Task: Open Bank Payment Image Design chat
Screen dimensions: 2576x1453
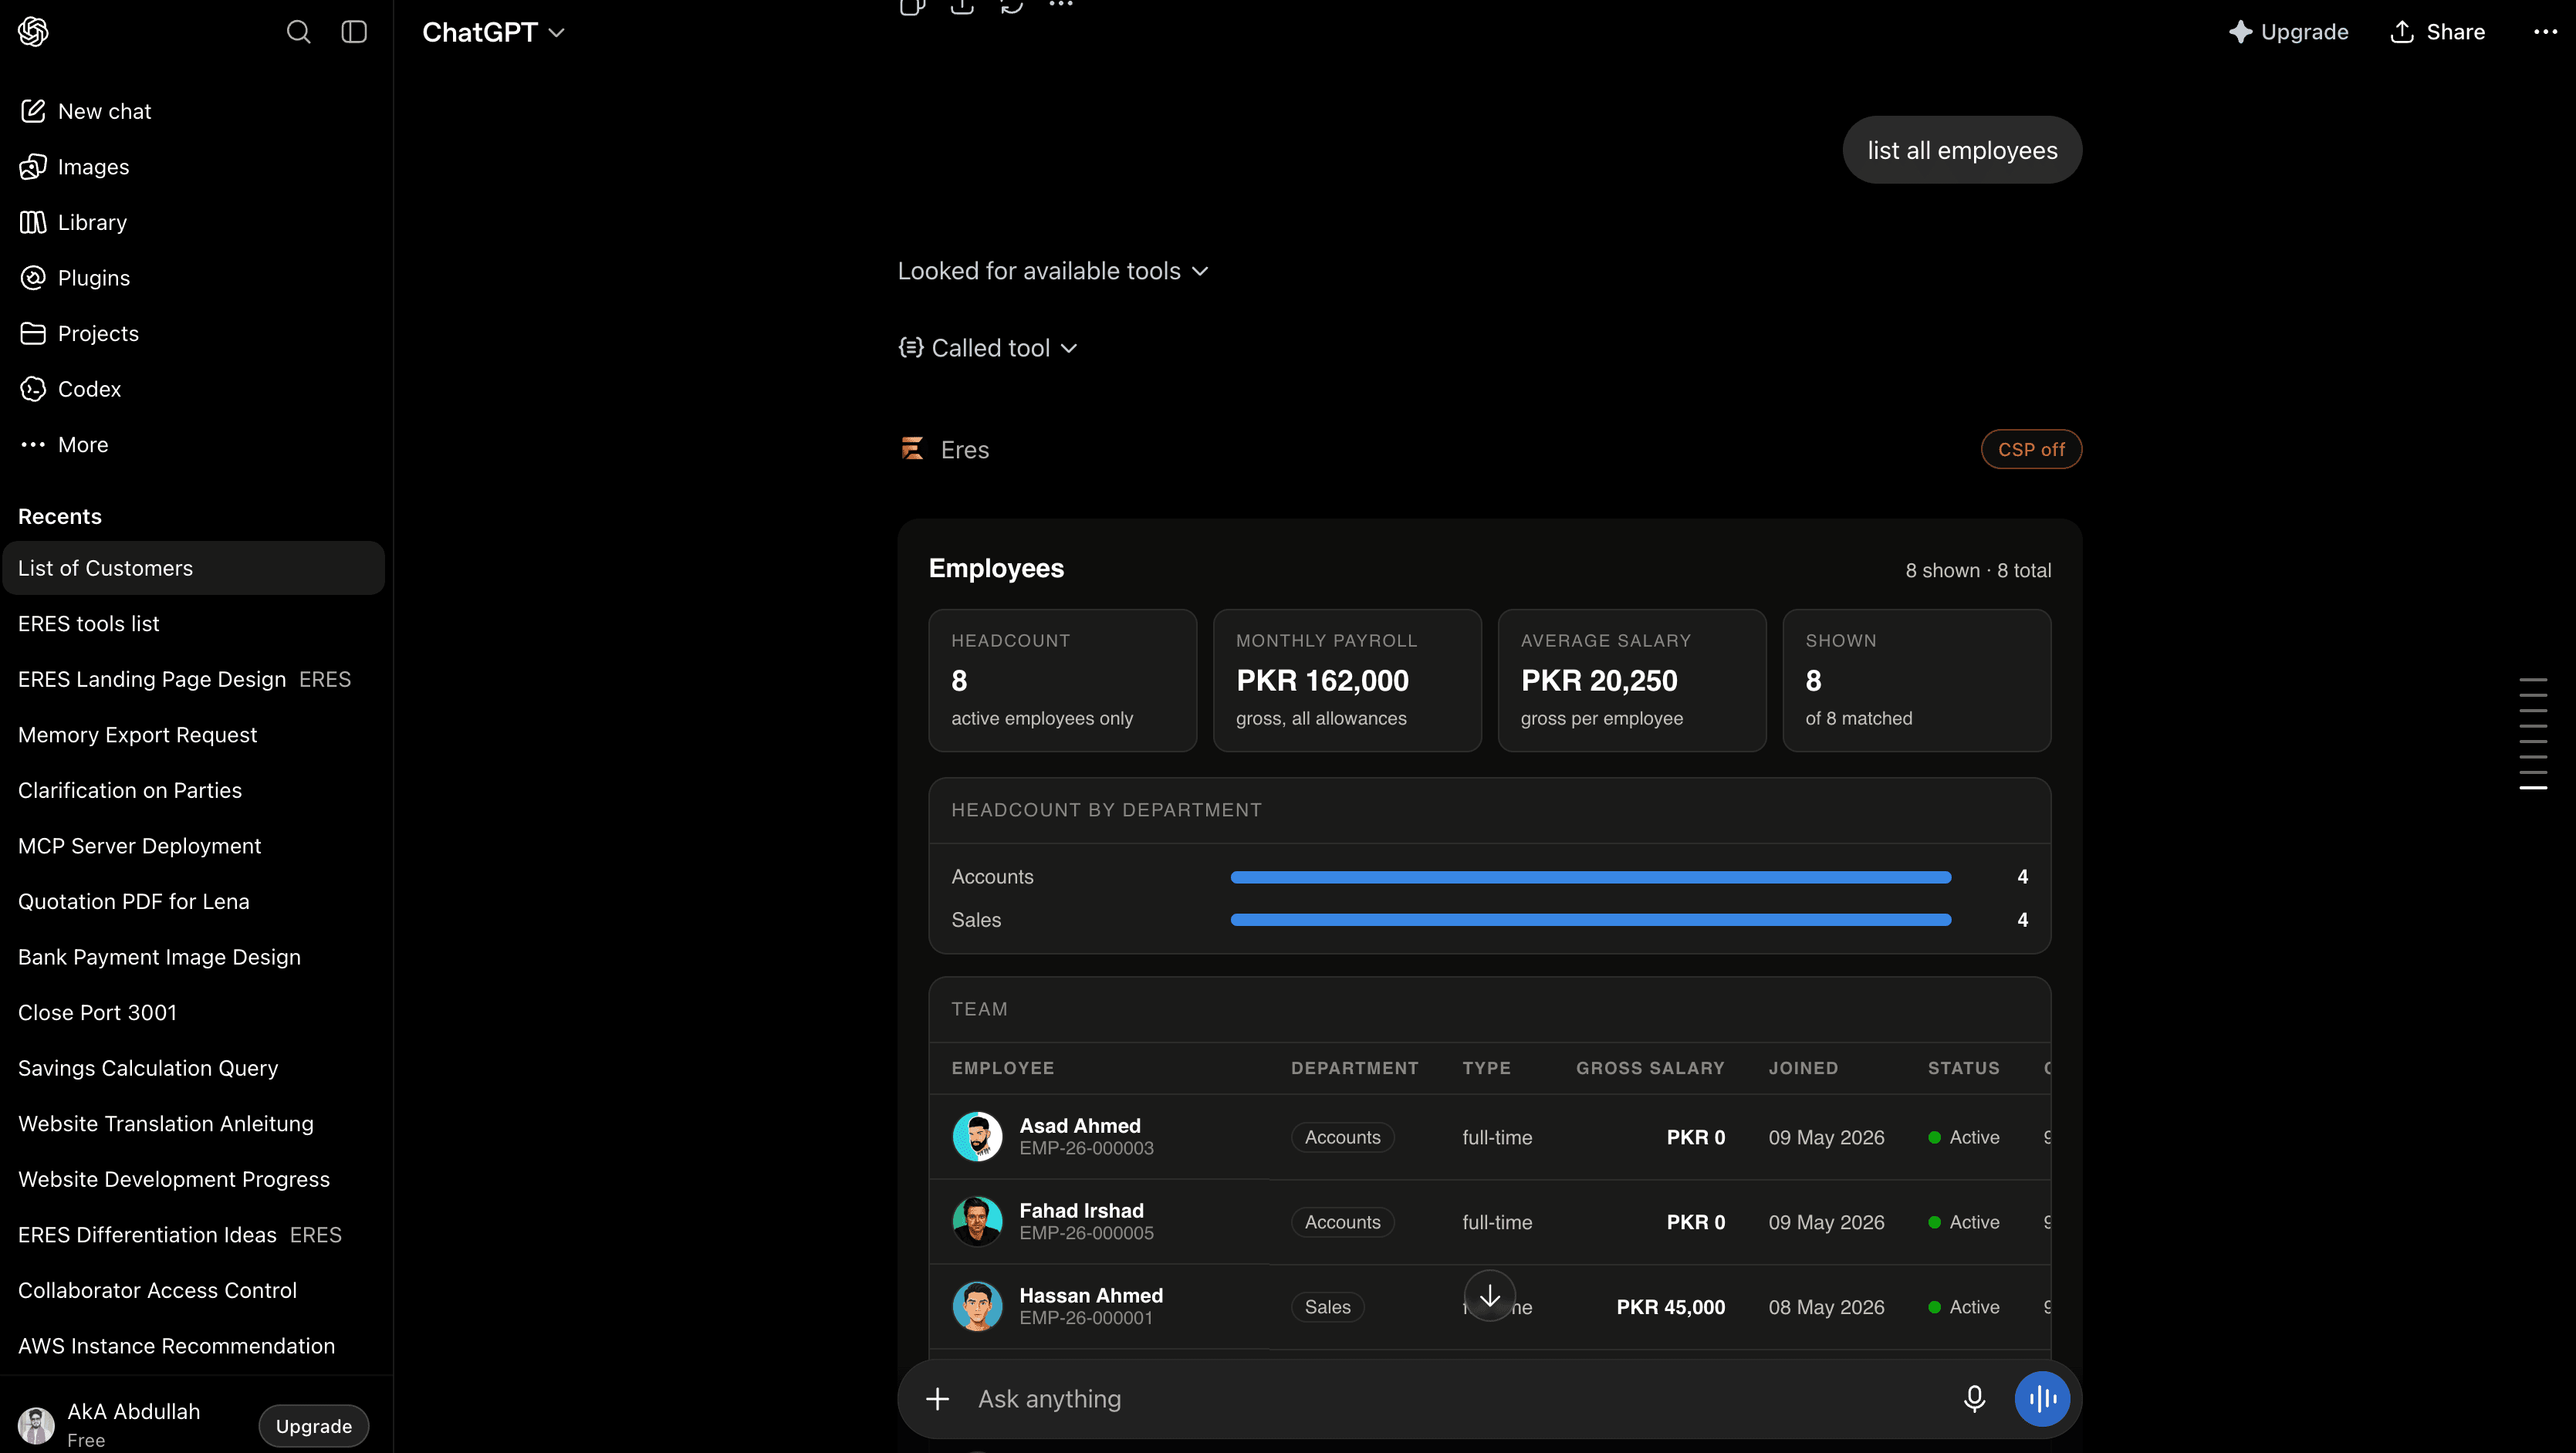Action: pyautogui.click(x=194, y=957)
